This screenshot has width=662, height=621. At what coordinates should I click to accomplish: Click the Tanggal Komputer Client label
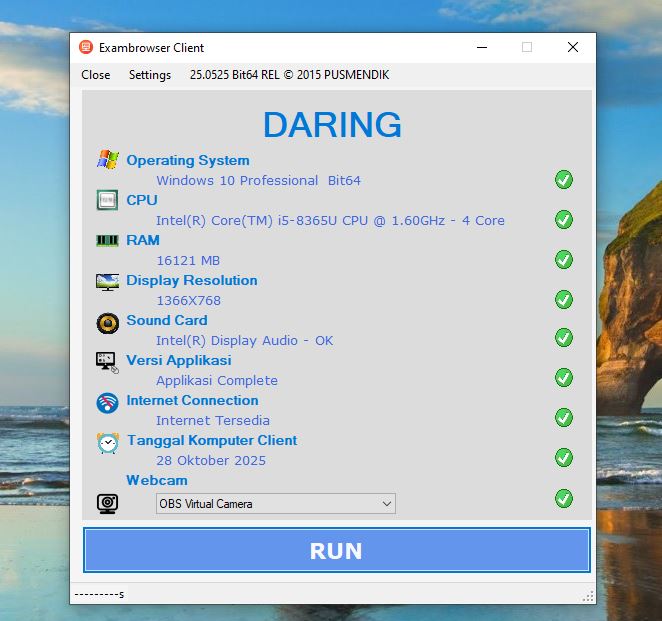[212, 441]
